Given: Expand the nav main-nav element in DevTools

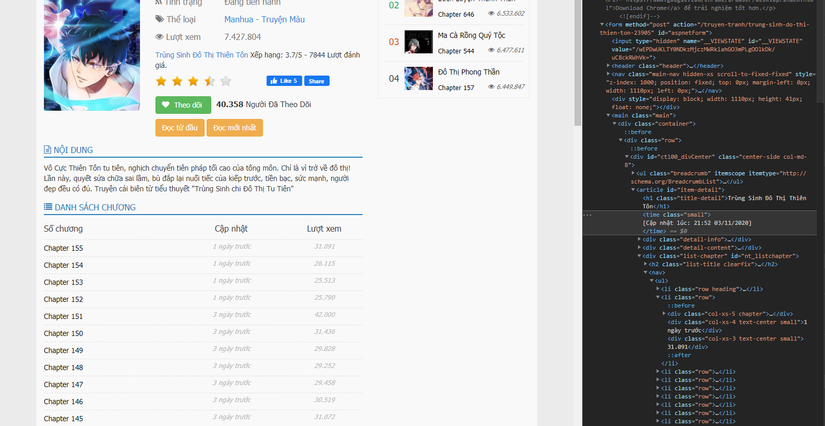Looking at the screenshot, I should tap(608, 74).
